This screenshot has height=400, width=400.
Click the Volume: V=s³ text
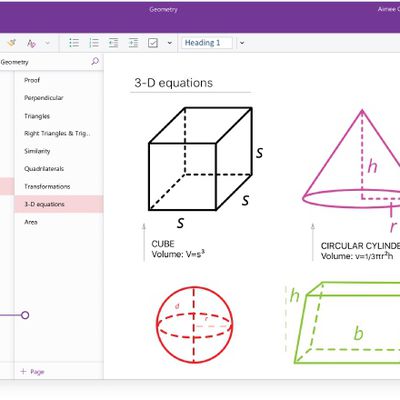pos(178,254)
